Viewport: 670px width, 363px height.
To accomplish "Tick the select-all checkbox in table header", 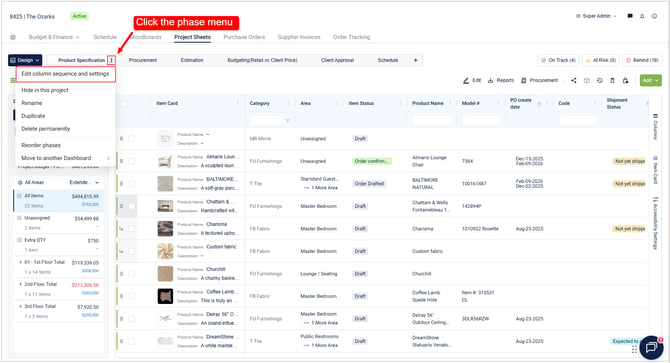I will (125, 103).
